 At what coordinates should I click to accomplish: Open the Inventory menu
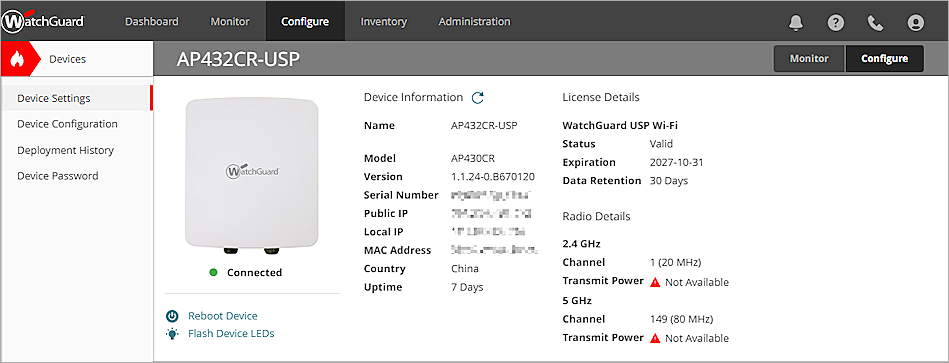tap(384, 21)
